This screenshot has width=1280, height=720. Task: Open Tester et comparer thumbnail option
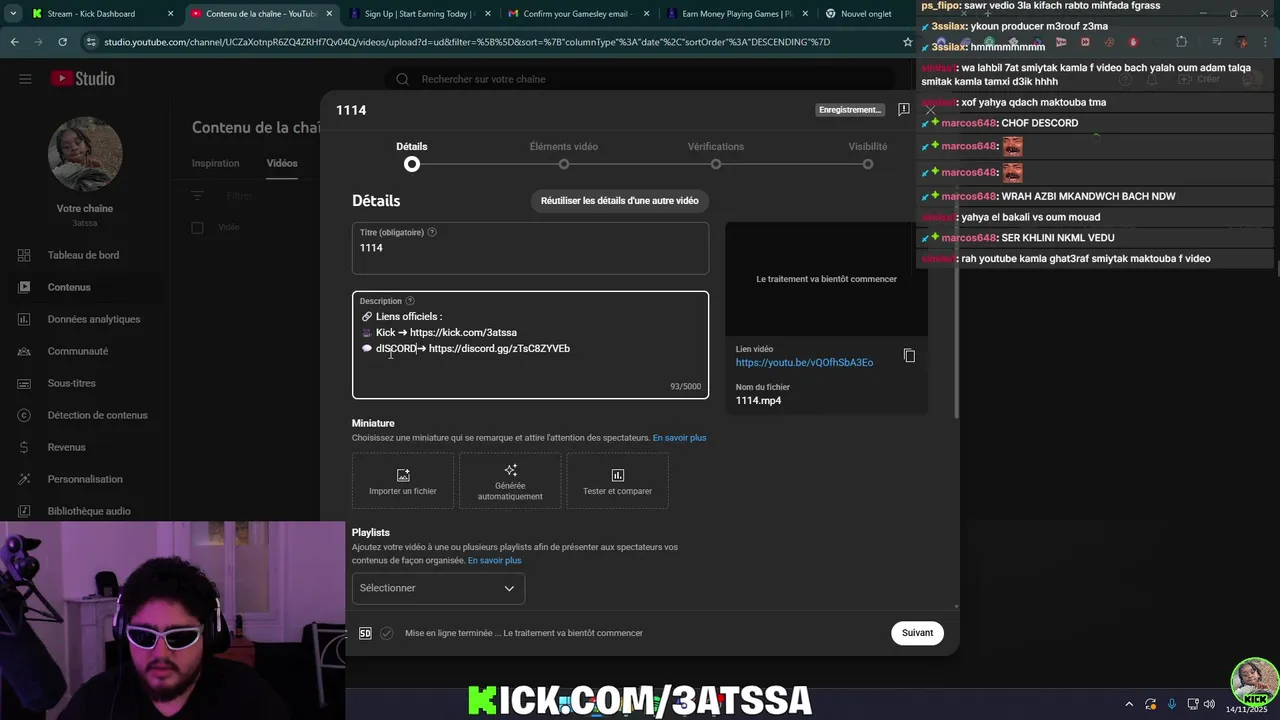(x=617, y=481)
